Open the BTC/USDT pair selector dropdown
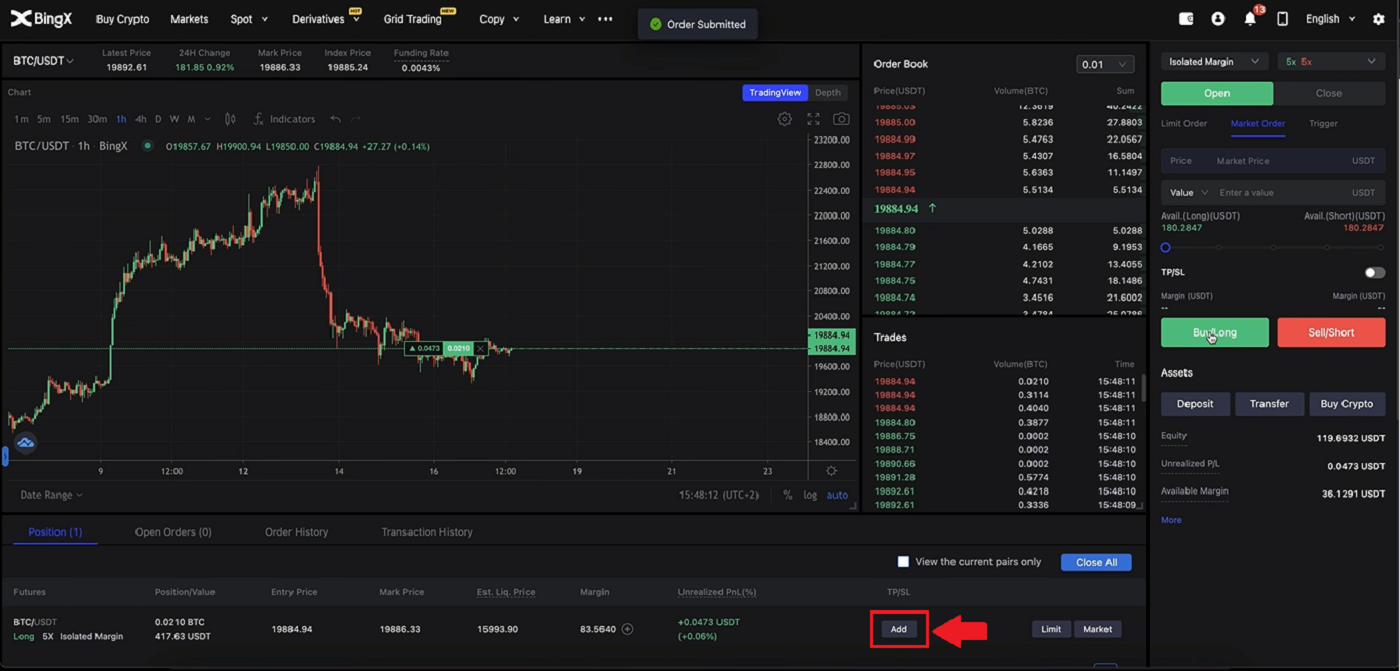Screen dimensions: 1400x671 point(42,60)
